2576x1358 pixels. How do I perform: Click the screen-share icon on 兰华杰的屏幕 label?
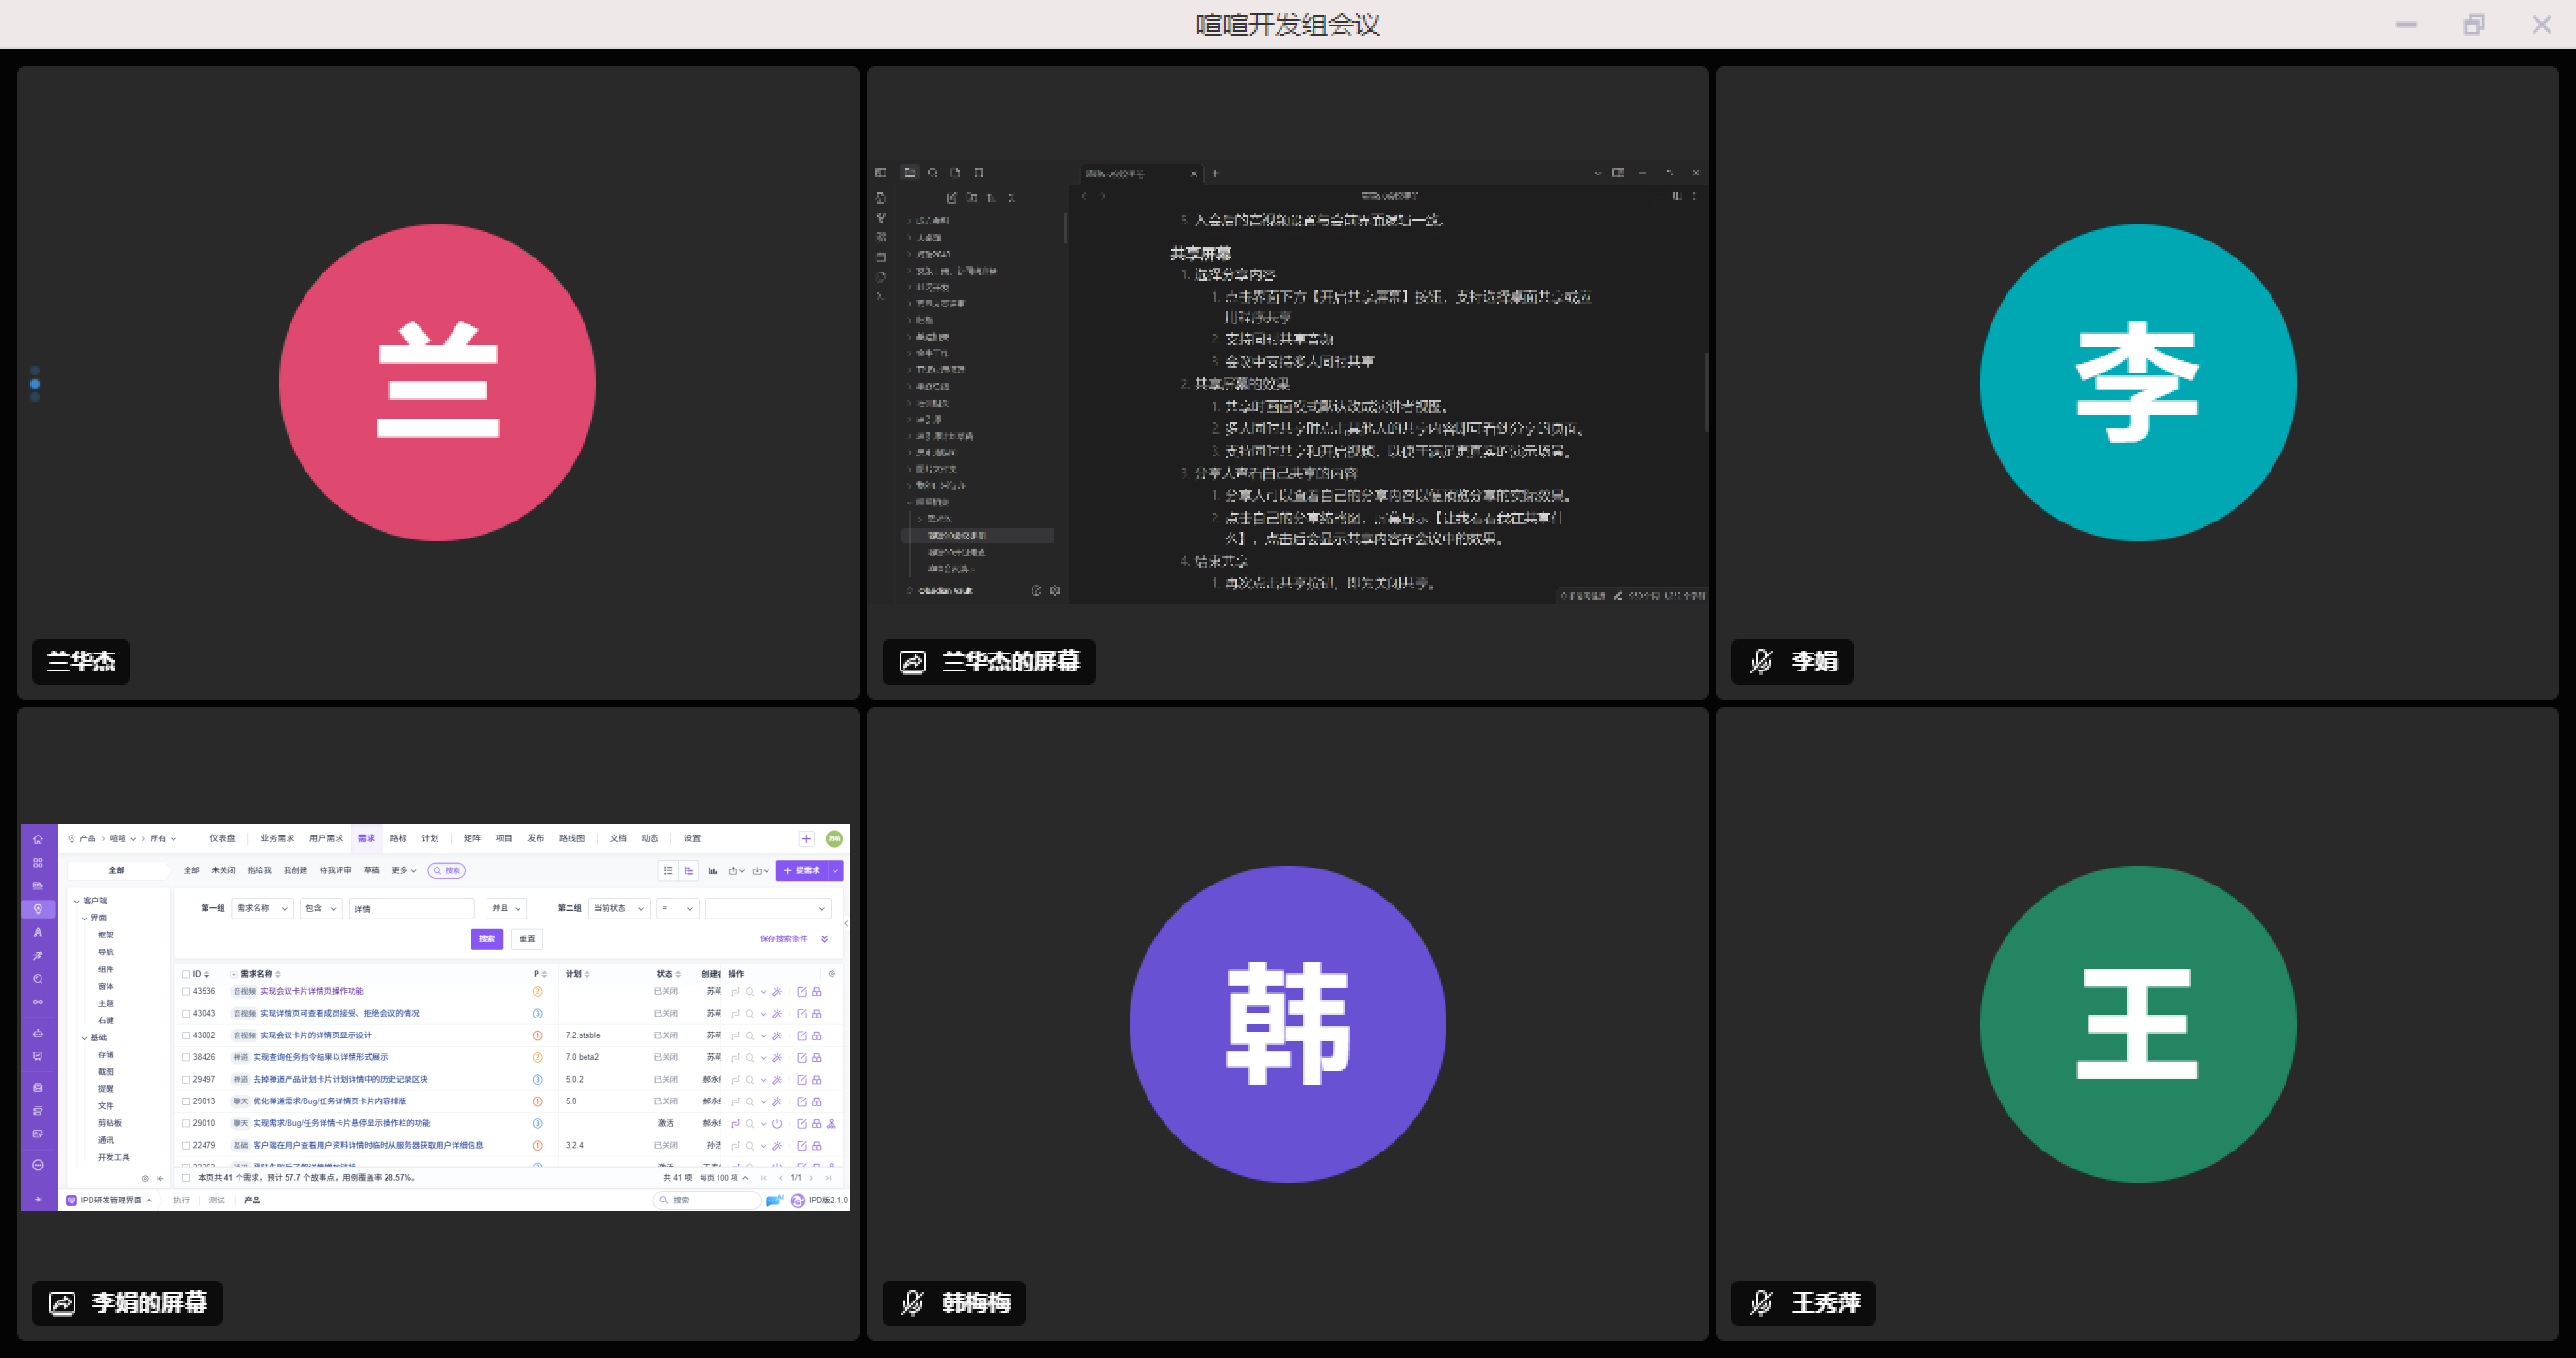[x=912, y=661]
